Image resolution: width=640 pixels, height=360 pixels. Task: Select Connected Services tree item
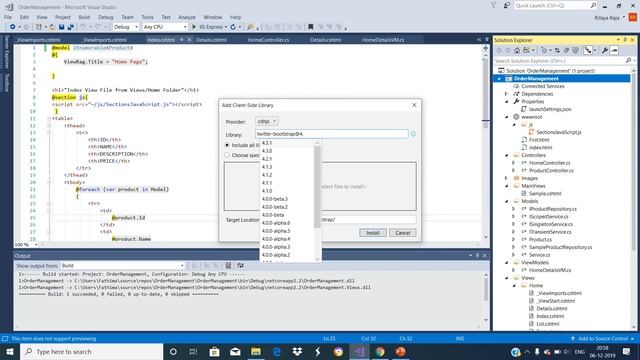[542, 86]
